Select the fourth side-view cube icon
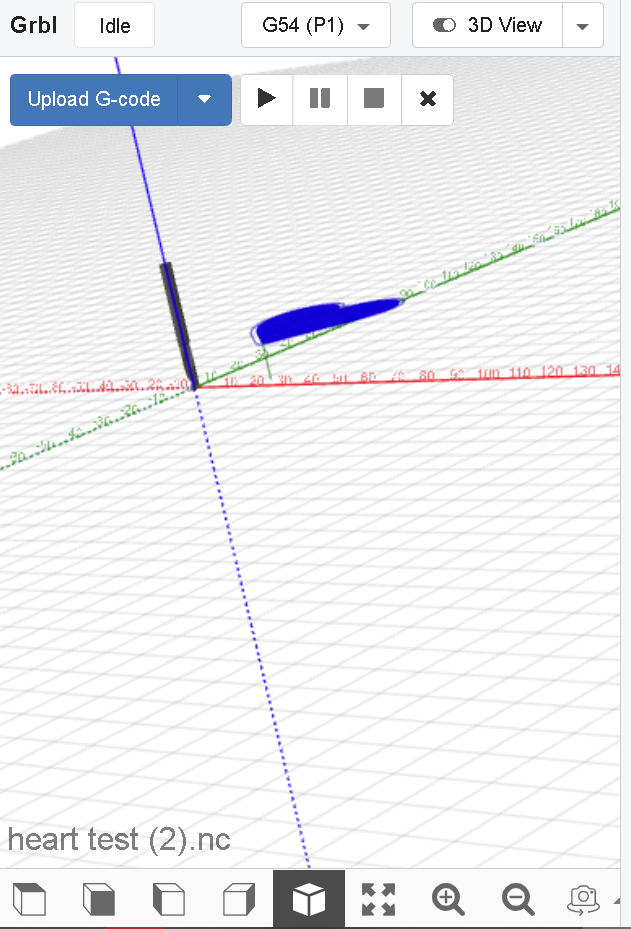This screenshot has height=929, width=631. 238,899
